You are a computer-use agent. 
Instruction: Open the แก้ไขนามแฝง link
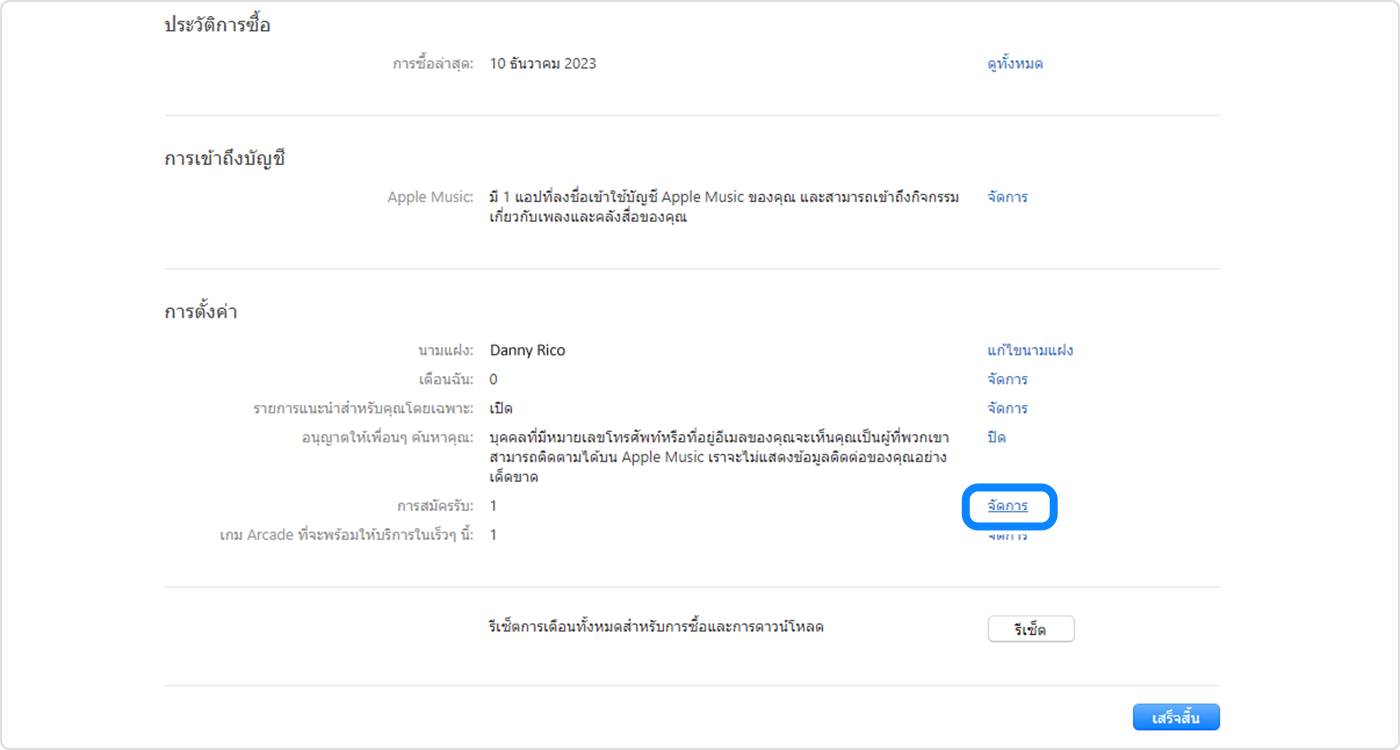pos(1030,351)
